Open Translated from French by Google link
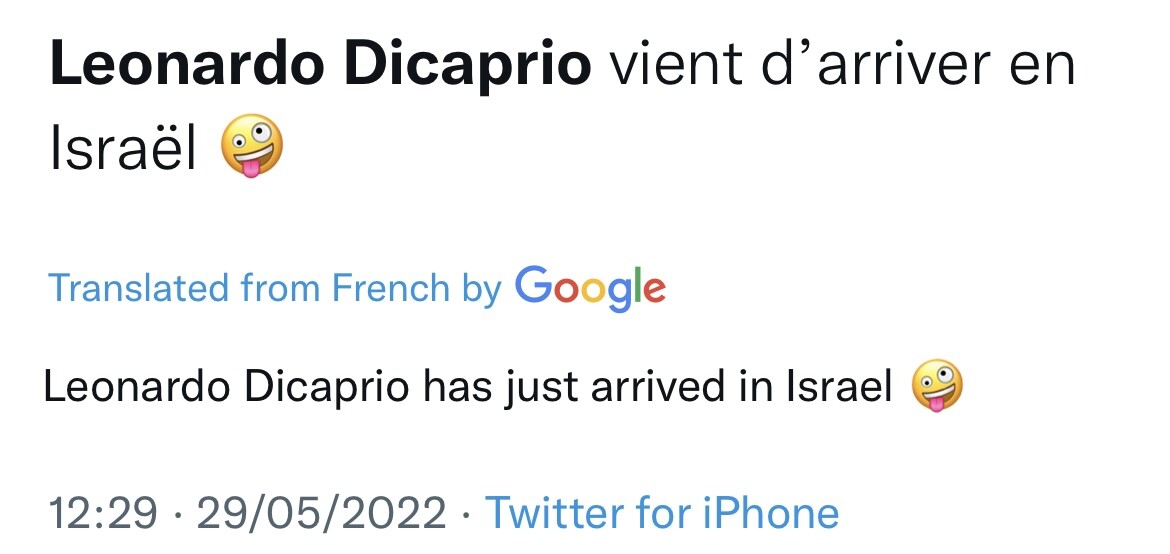The height and width of the screenshot is (554, 1170). click(357, 288)
